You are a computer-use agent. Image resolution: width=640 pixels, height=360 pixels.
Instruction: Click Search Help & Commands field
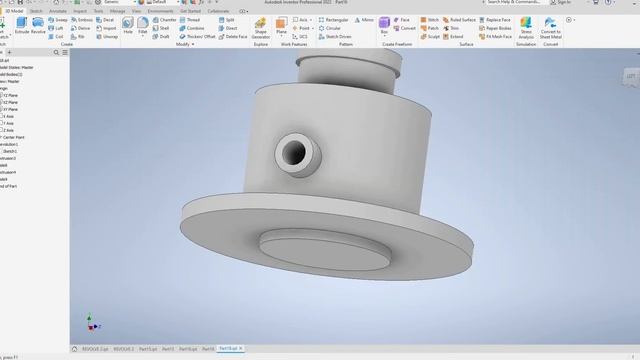pyautogui.click(x=513, y=2)
